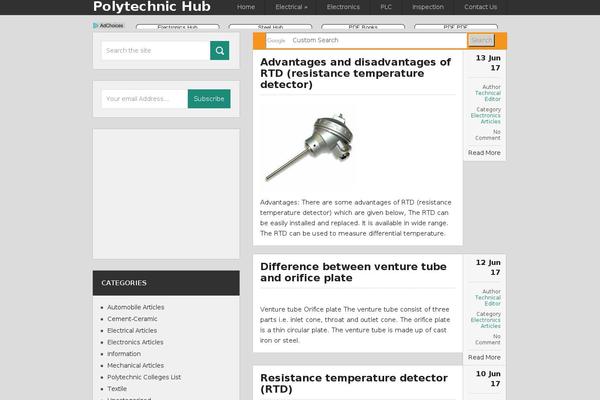Go to Home in the navigation bar
The height and width of the screenshot is (400, 600).
(246, 7)
